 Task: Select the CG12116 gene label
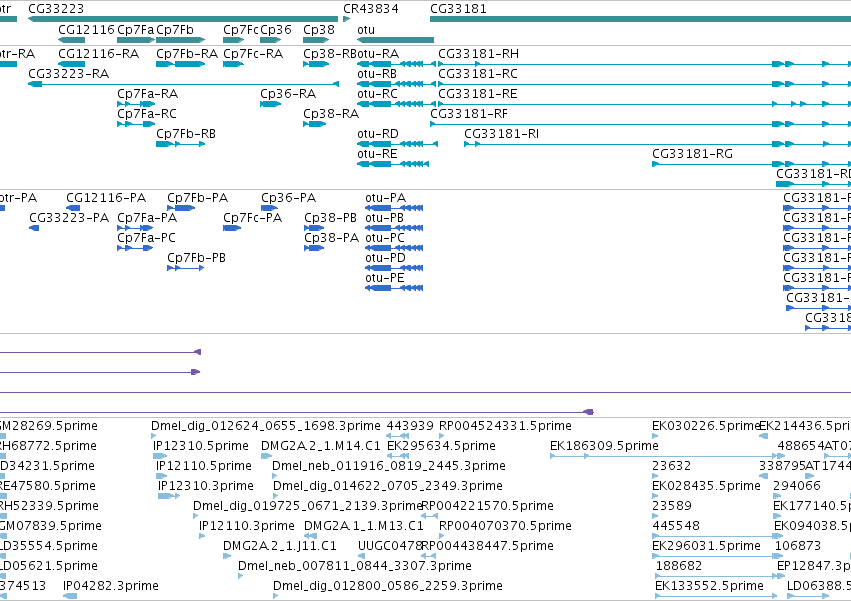86,30
